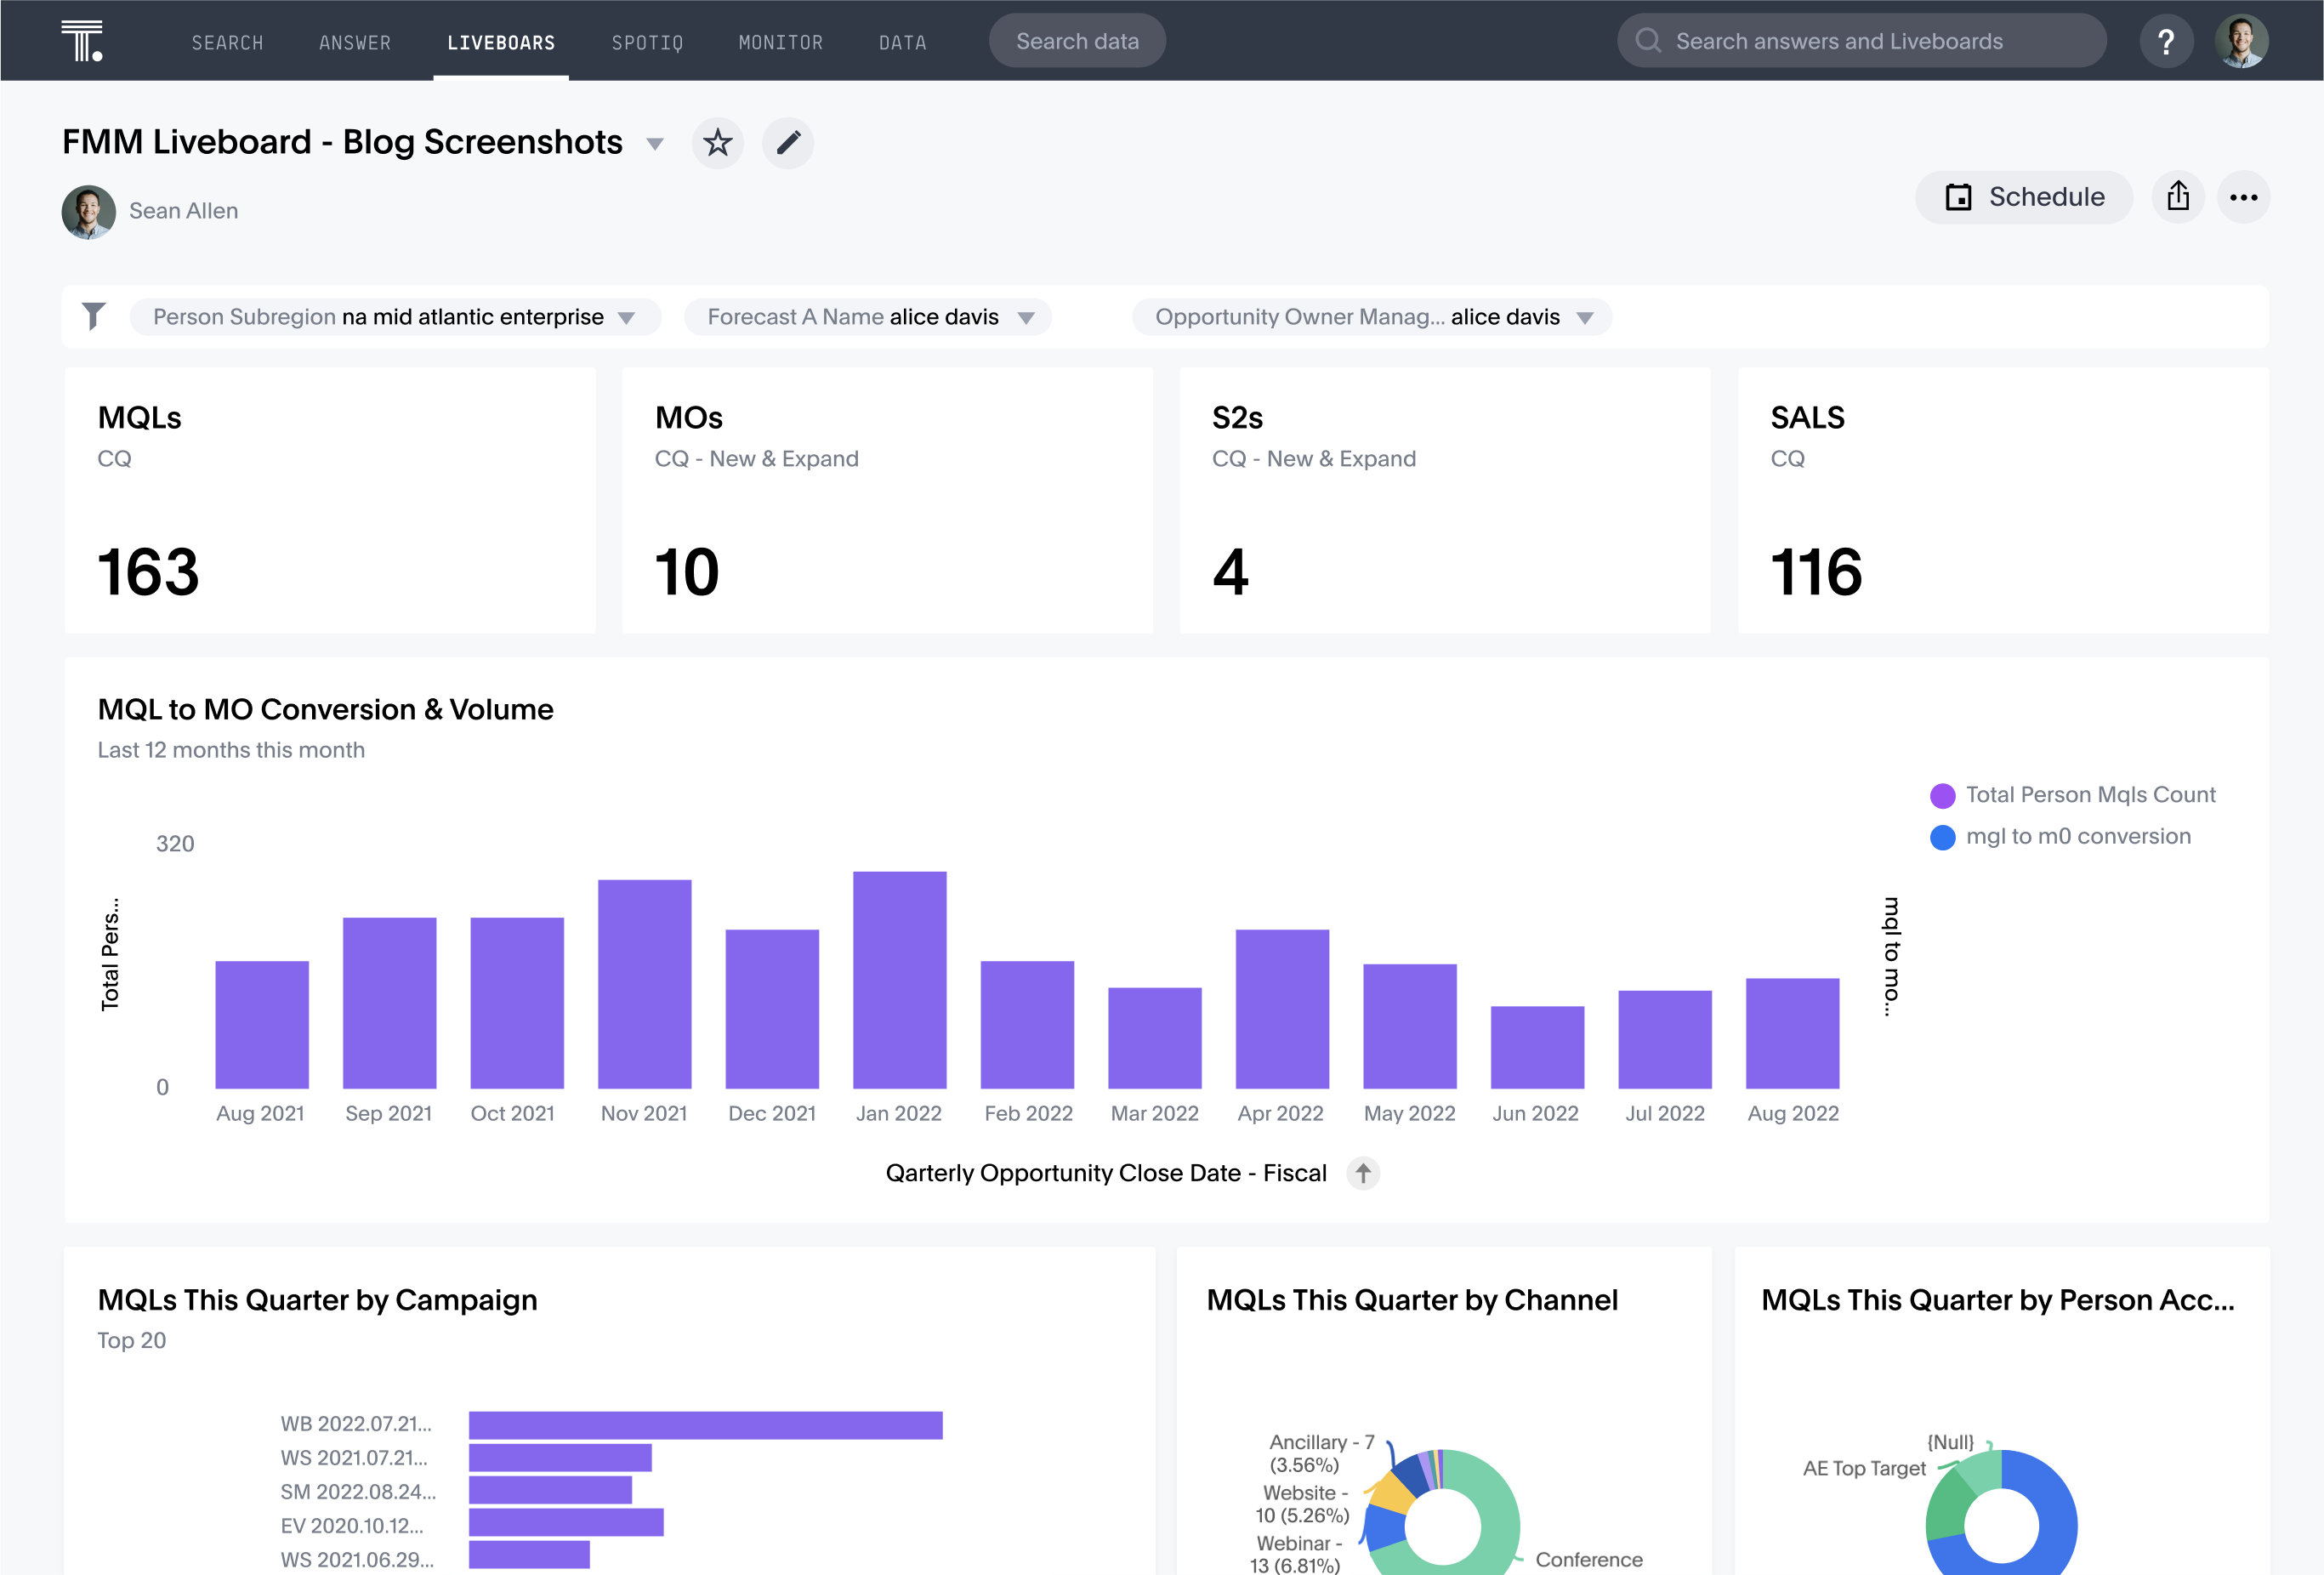Open the SPOTIQ tab
Image resolution: width=2324 pixels, height=1575 pixels.
(x=651, y=38)
